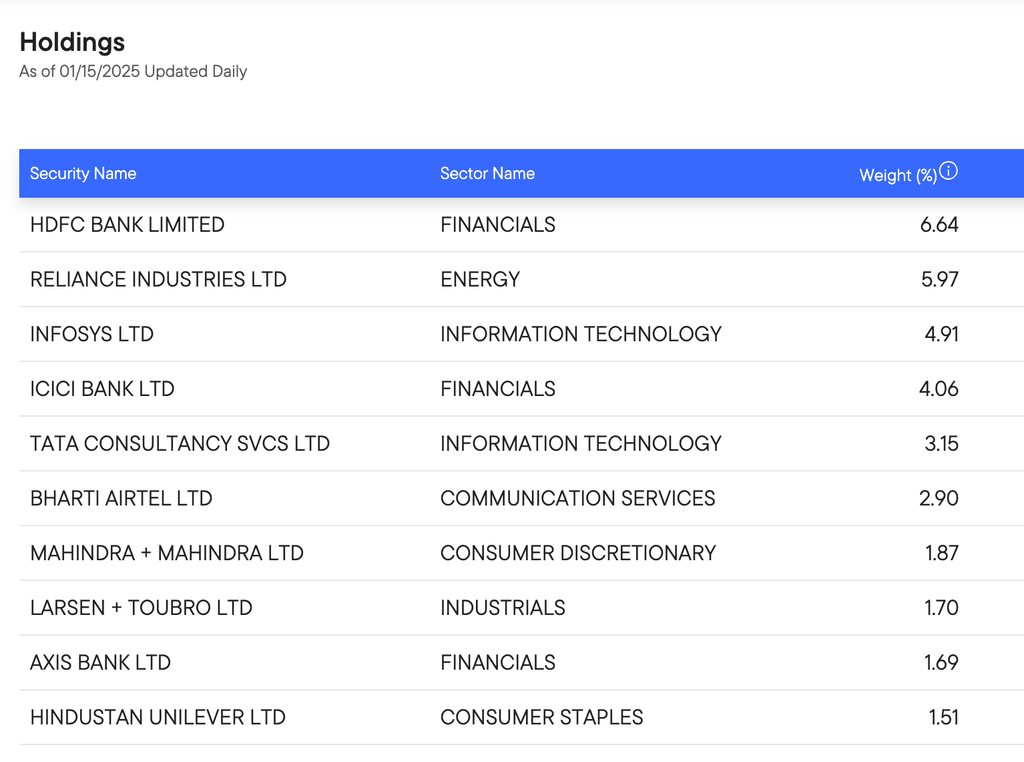Choose the ICICI BANK LTD entry
This screenshot has width=1024, height=762.
tap(102, 389)
